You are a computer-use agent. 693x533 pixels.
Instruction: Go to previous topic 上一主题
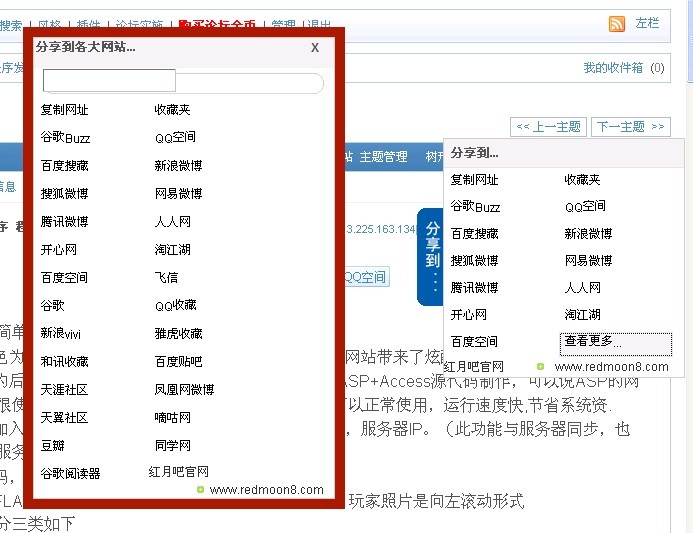pos(548,127)
